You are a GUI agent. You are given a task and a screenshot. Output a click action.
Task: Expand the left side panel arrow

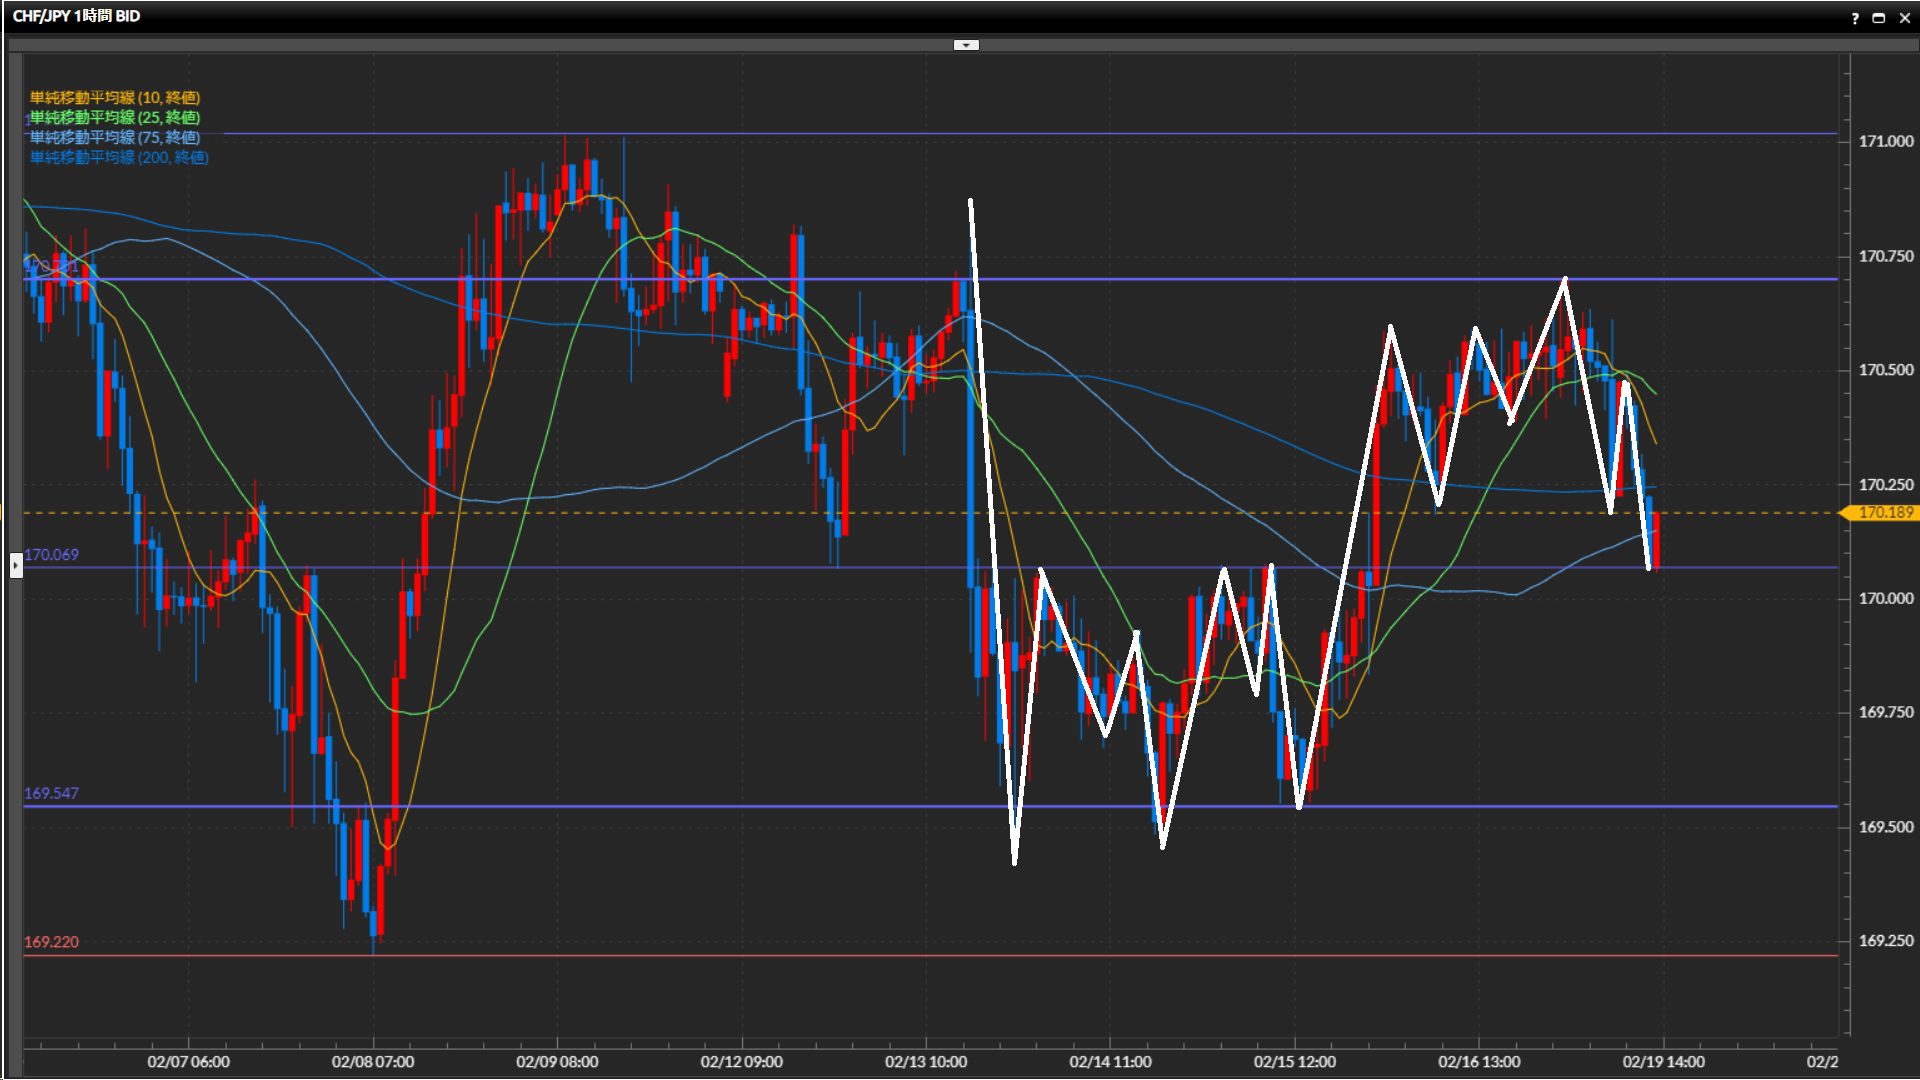(16, 566)
